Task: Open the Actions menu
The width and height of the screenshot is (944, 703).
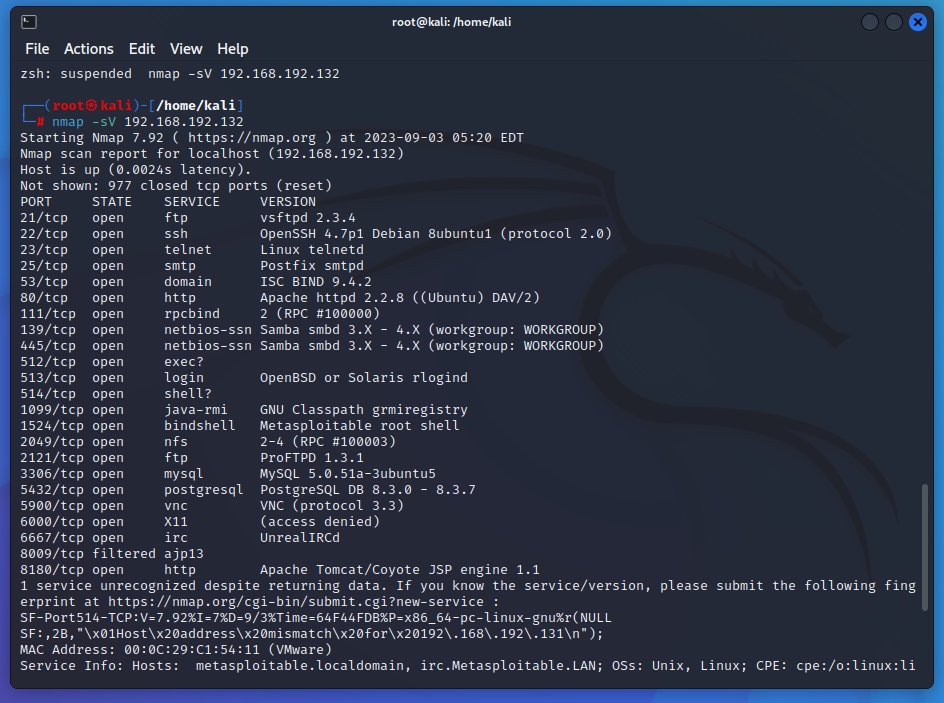Action: point(89,49)
